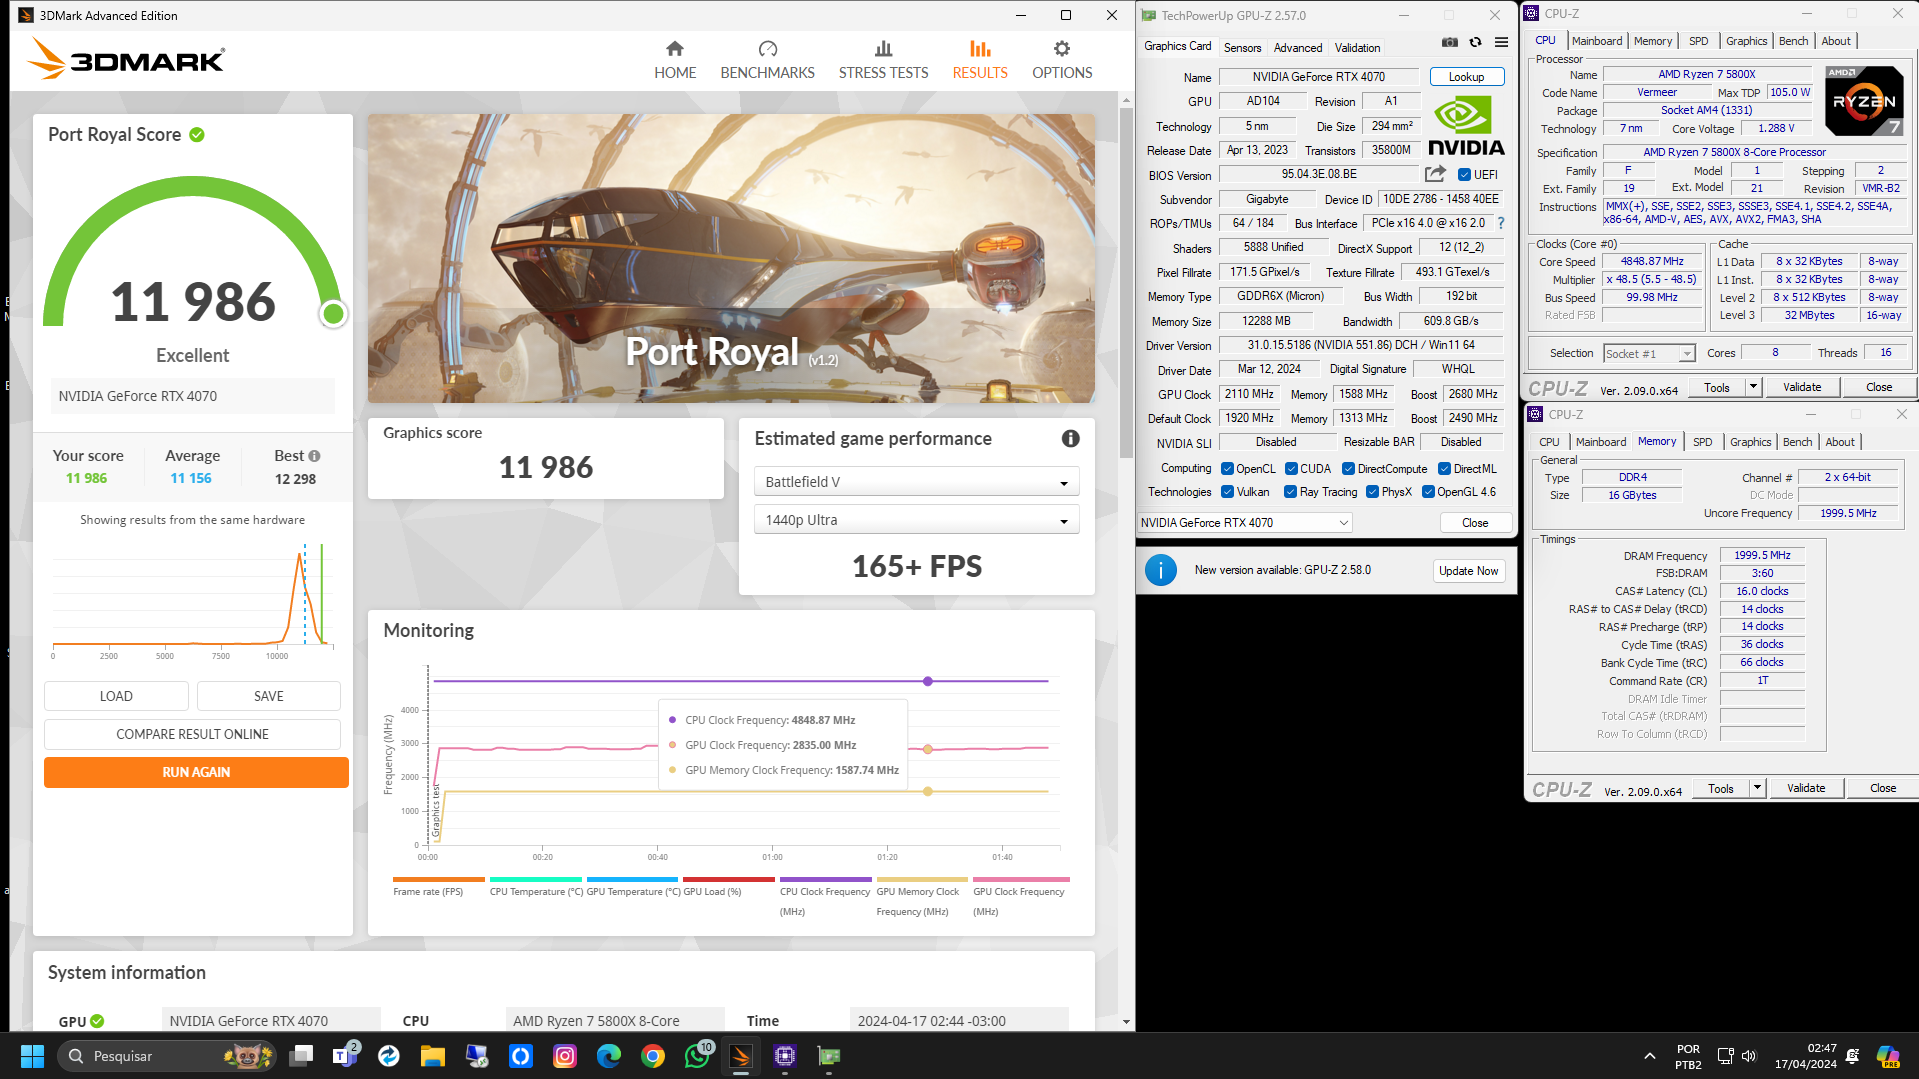
Task: Toggle the OpenGL 4.6 checkbox
Action: [1428, 492]
